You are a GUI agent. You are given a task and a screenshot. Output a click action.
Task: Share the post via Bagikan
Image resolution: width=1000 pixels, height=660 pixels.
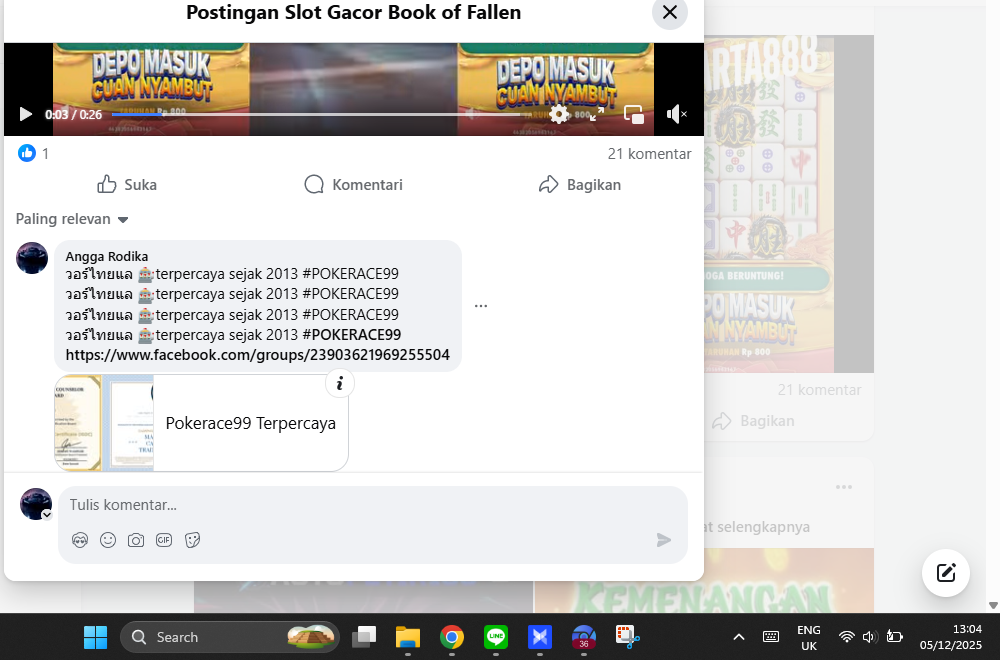[580, 184]
